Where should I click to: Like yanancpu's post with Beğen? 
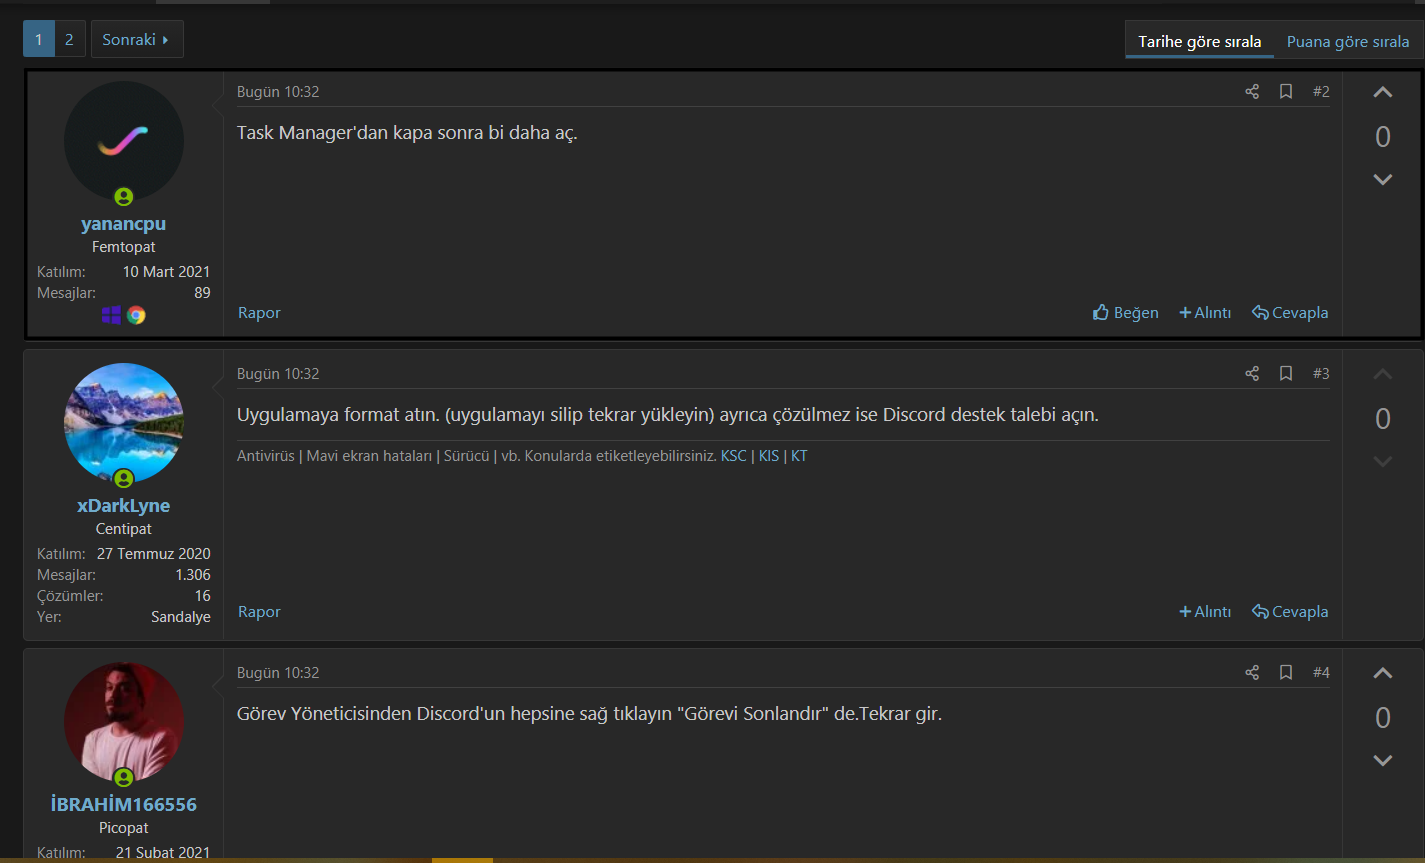pyautogui.click(x=1126, y=313)
